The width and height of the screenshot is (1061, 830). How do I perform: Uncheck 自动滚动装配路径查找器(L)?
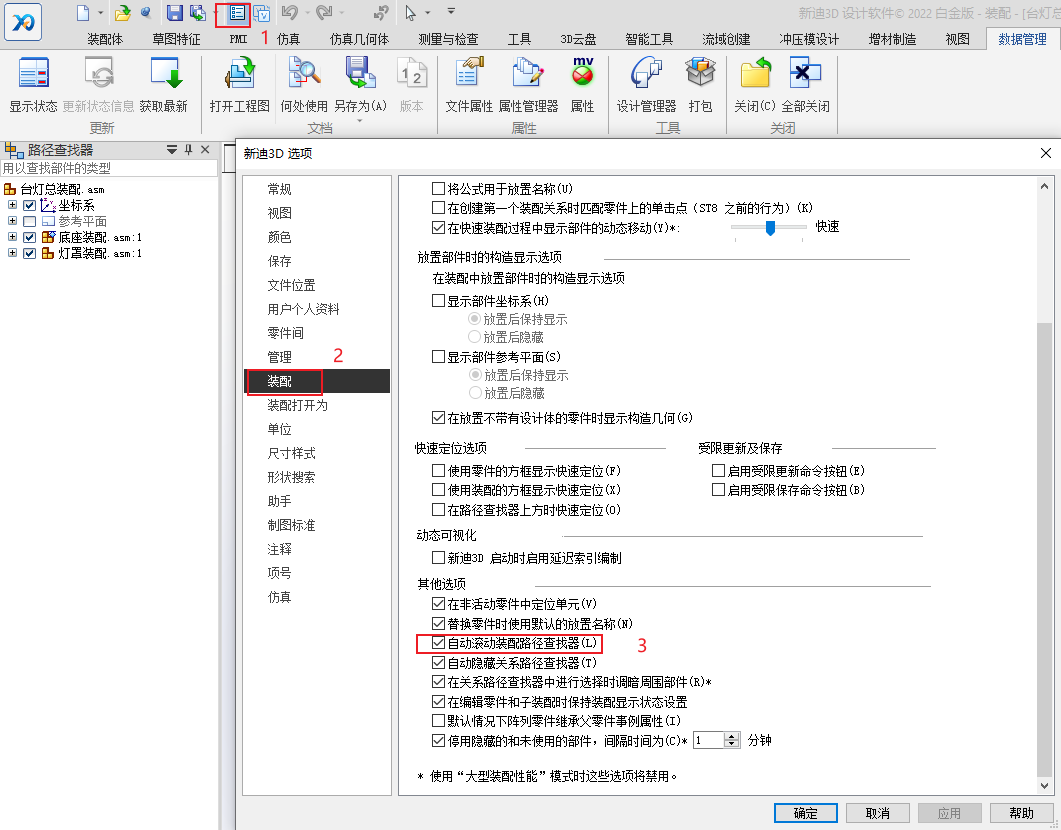[438, 643]
